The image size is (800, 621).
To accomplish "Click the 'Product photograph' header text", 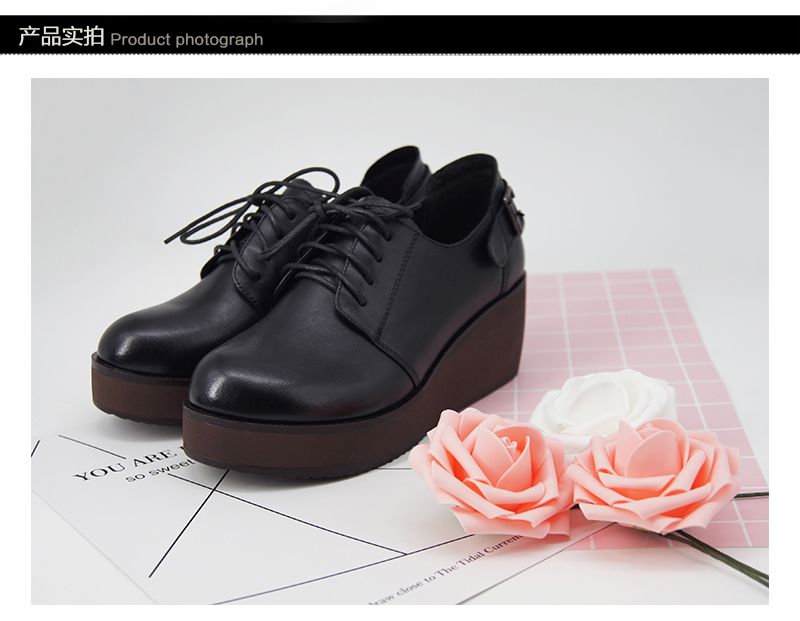I will [x=187, y=39].
